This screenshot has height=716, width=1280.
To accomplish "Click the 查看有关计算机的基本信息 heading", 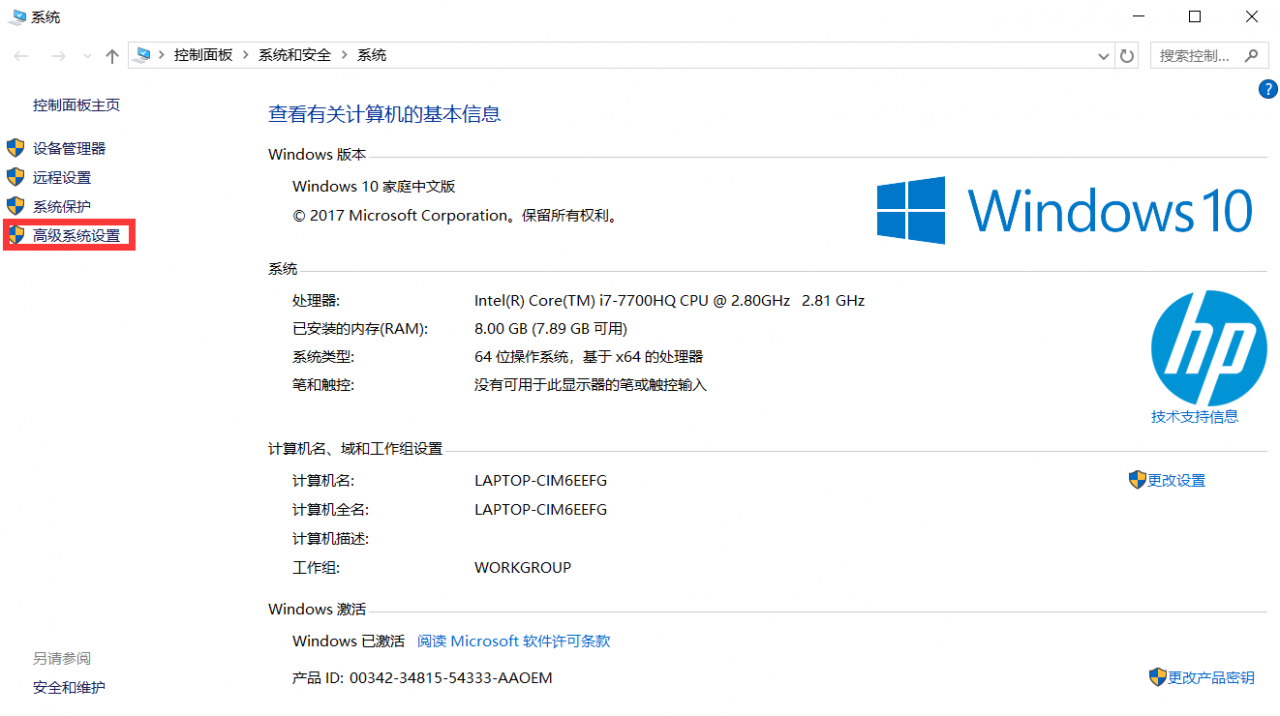I will point(384,114).
